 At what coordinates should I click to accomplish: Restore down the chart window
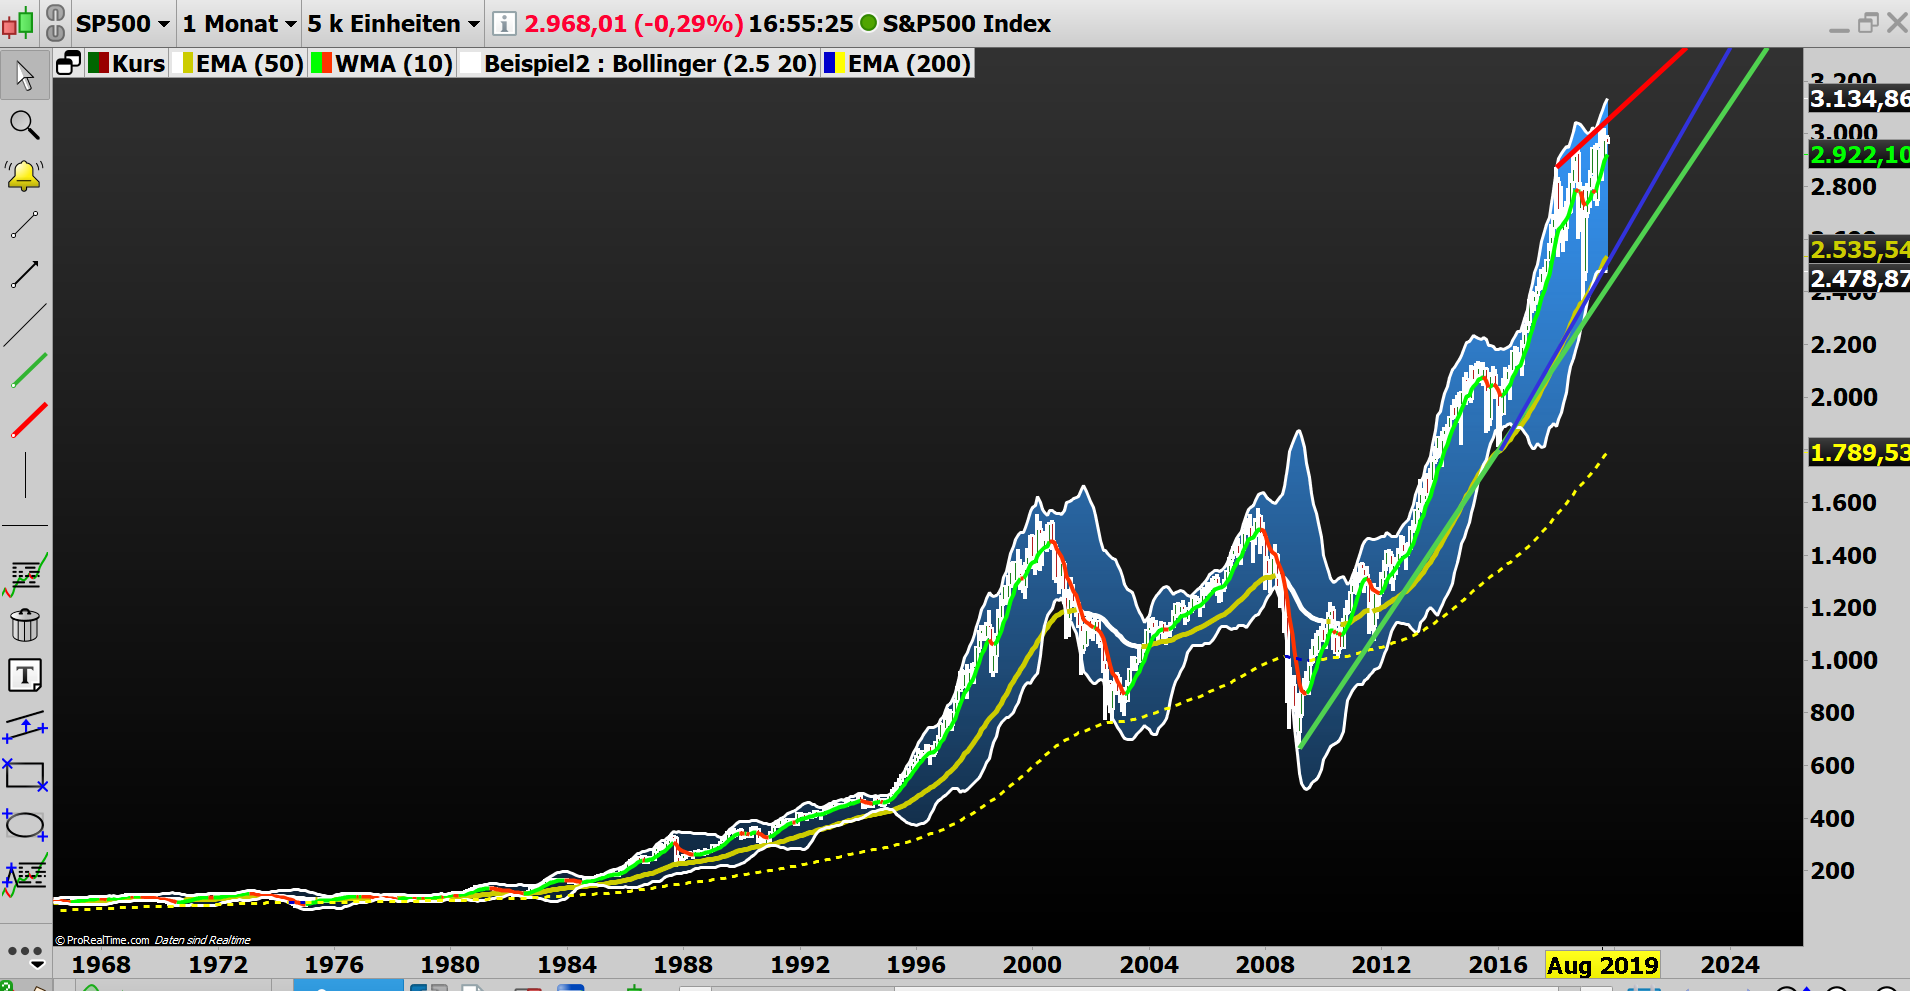(1867, 23)
